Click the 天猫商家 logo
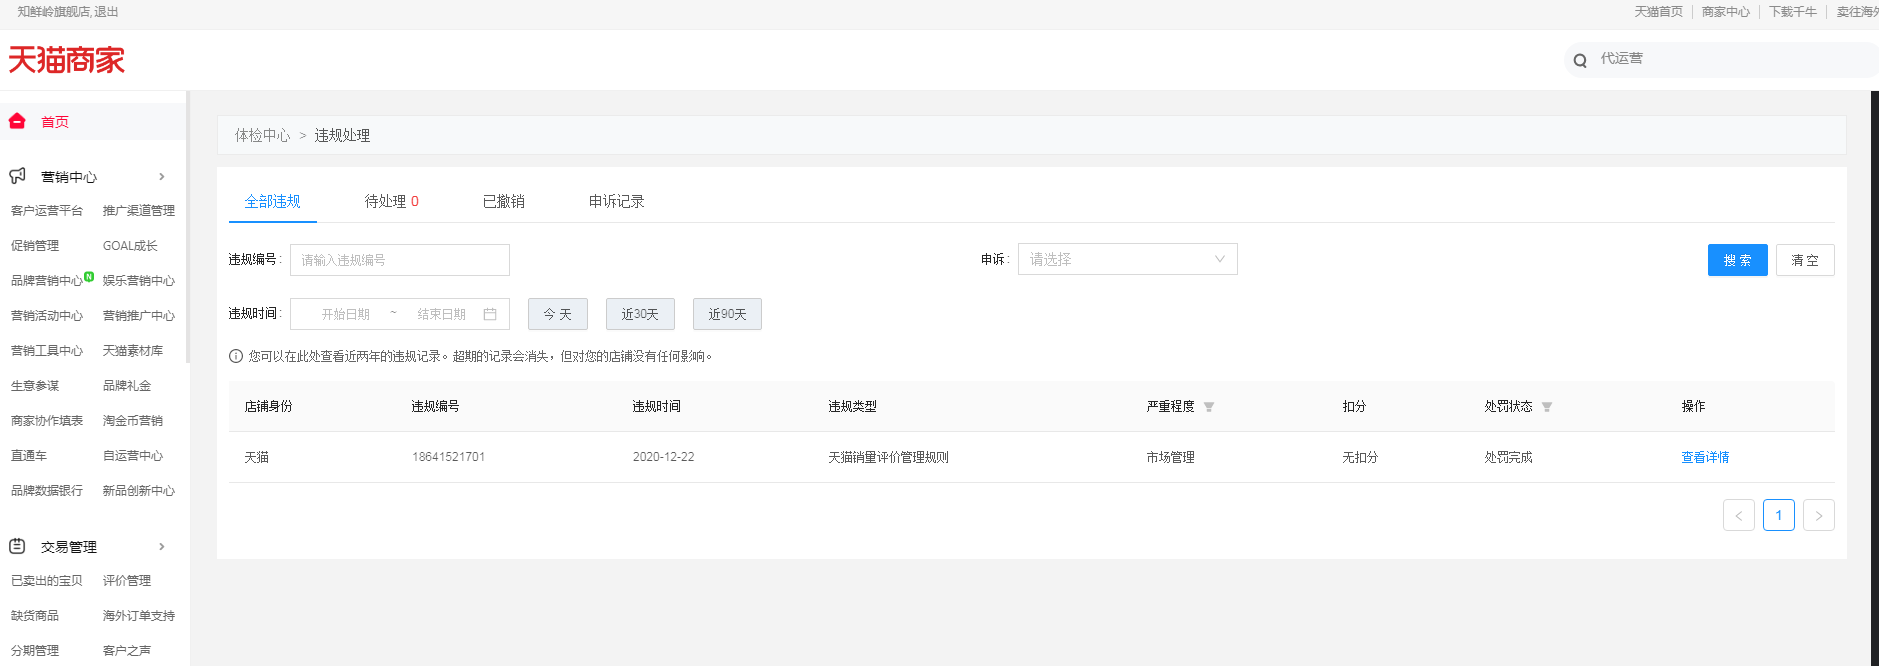 click(66, 60)
